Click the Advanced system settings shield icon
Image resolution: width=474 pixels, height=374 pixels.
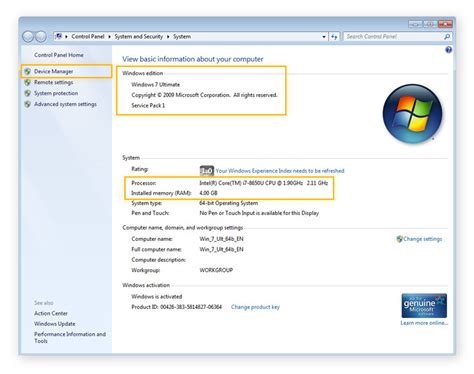click(x=28, y=104)
